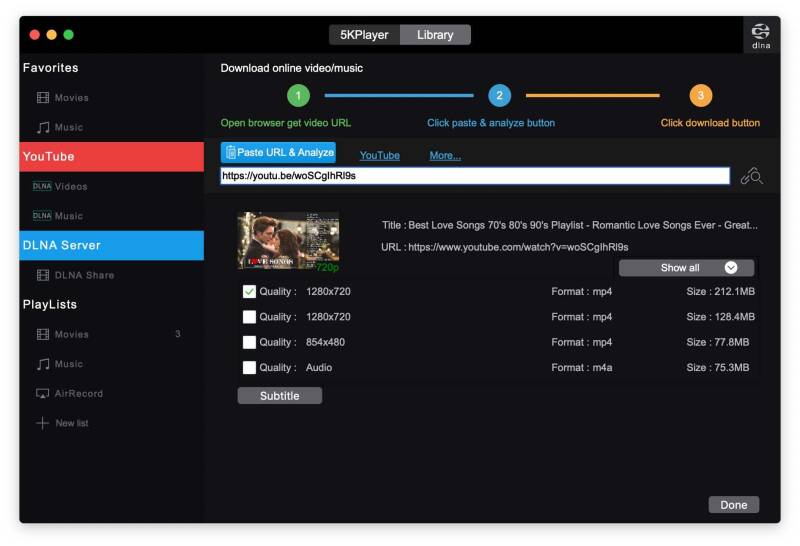The height and width of the screenshot is (546, 800).
Task: Click 'Format : m4a' text
Action: [x=582, y=367]
